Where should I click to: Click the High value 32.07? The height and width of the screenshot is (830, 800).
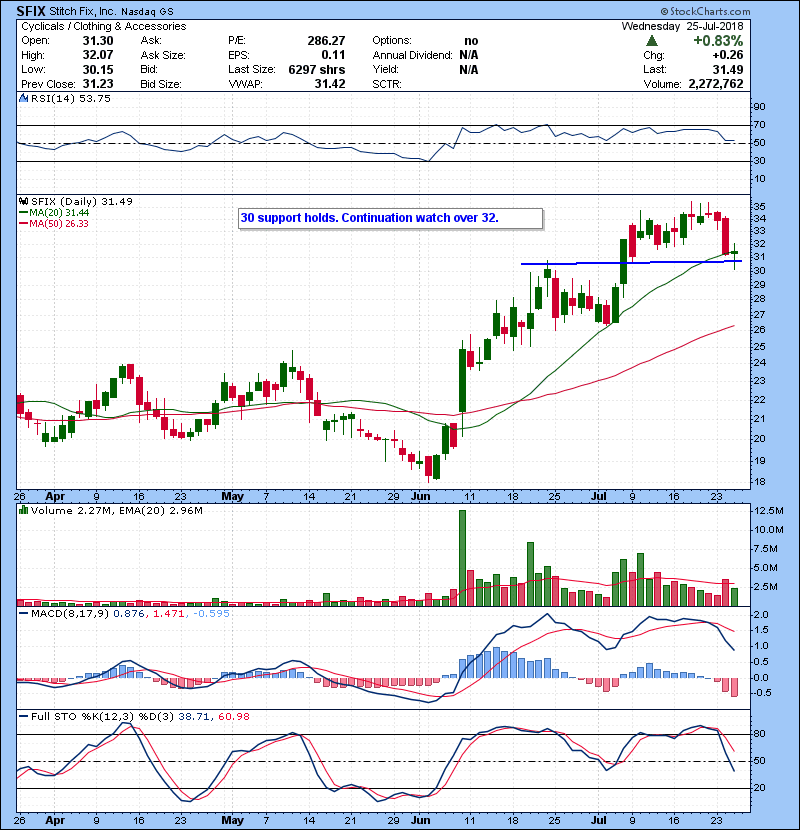(97, 55)
